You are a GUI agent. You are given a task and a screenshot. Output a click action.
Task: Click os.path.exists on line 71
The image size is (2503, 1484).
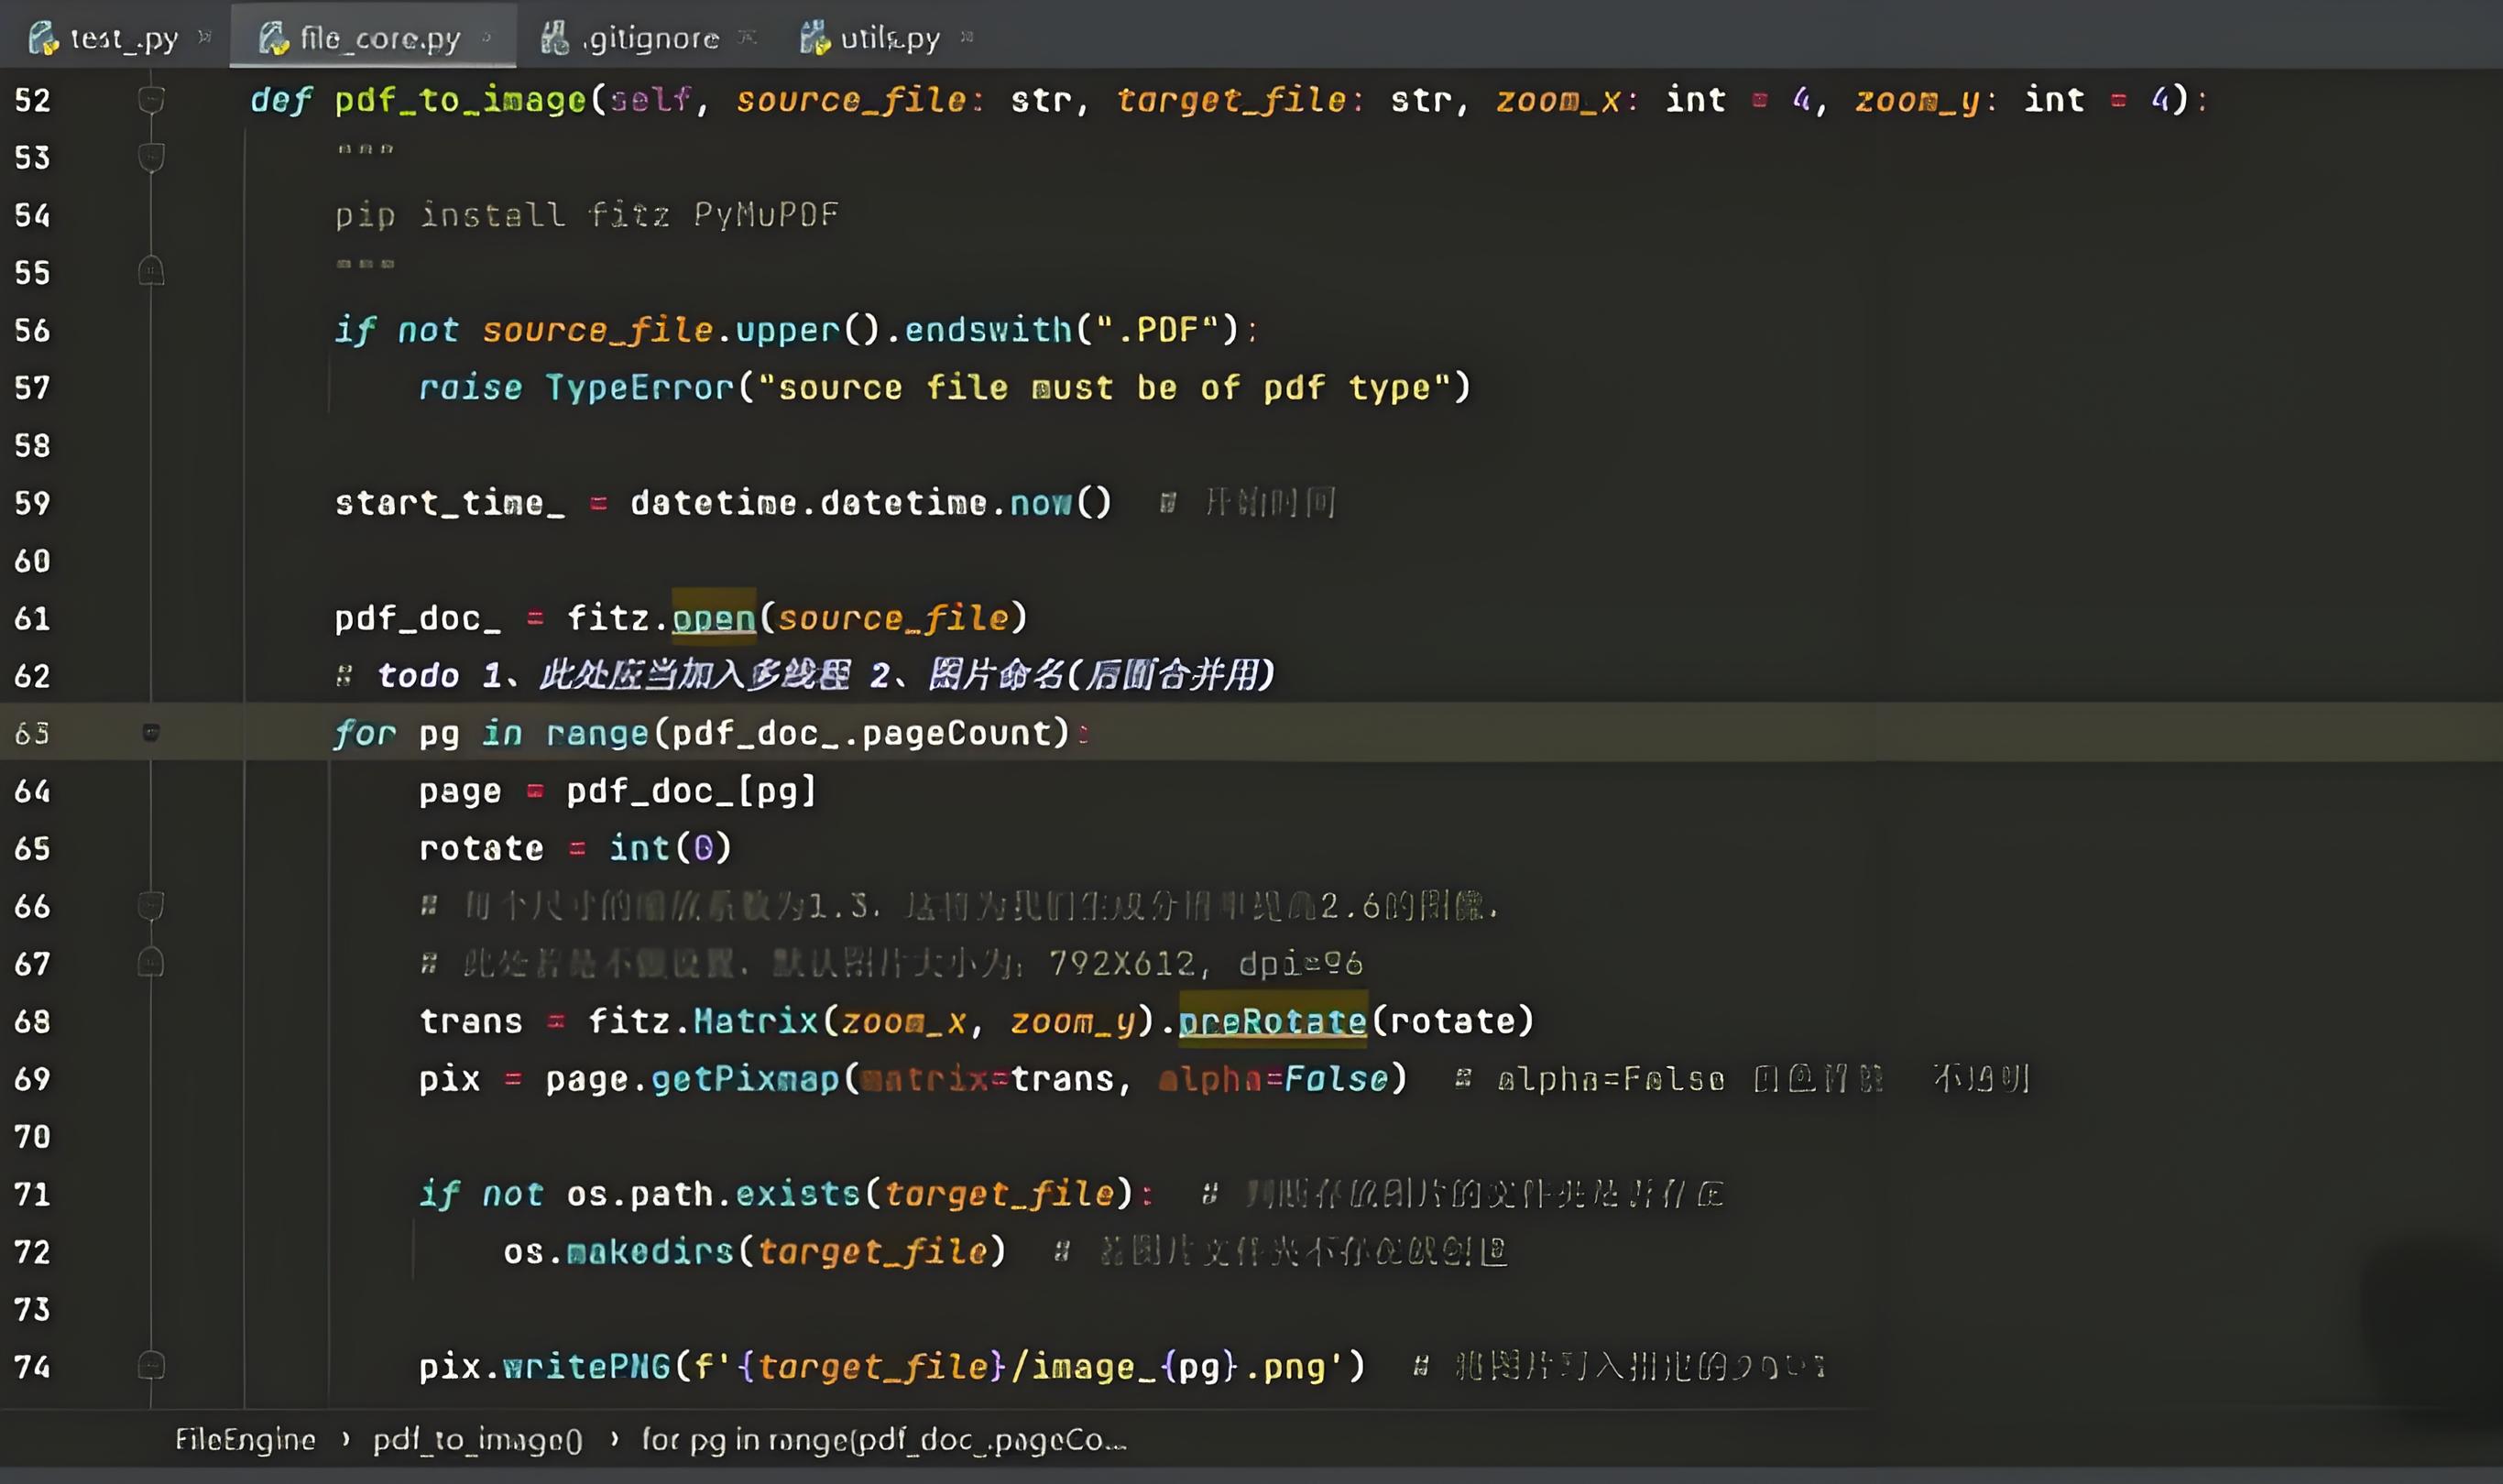[713, 1194]
